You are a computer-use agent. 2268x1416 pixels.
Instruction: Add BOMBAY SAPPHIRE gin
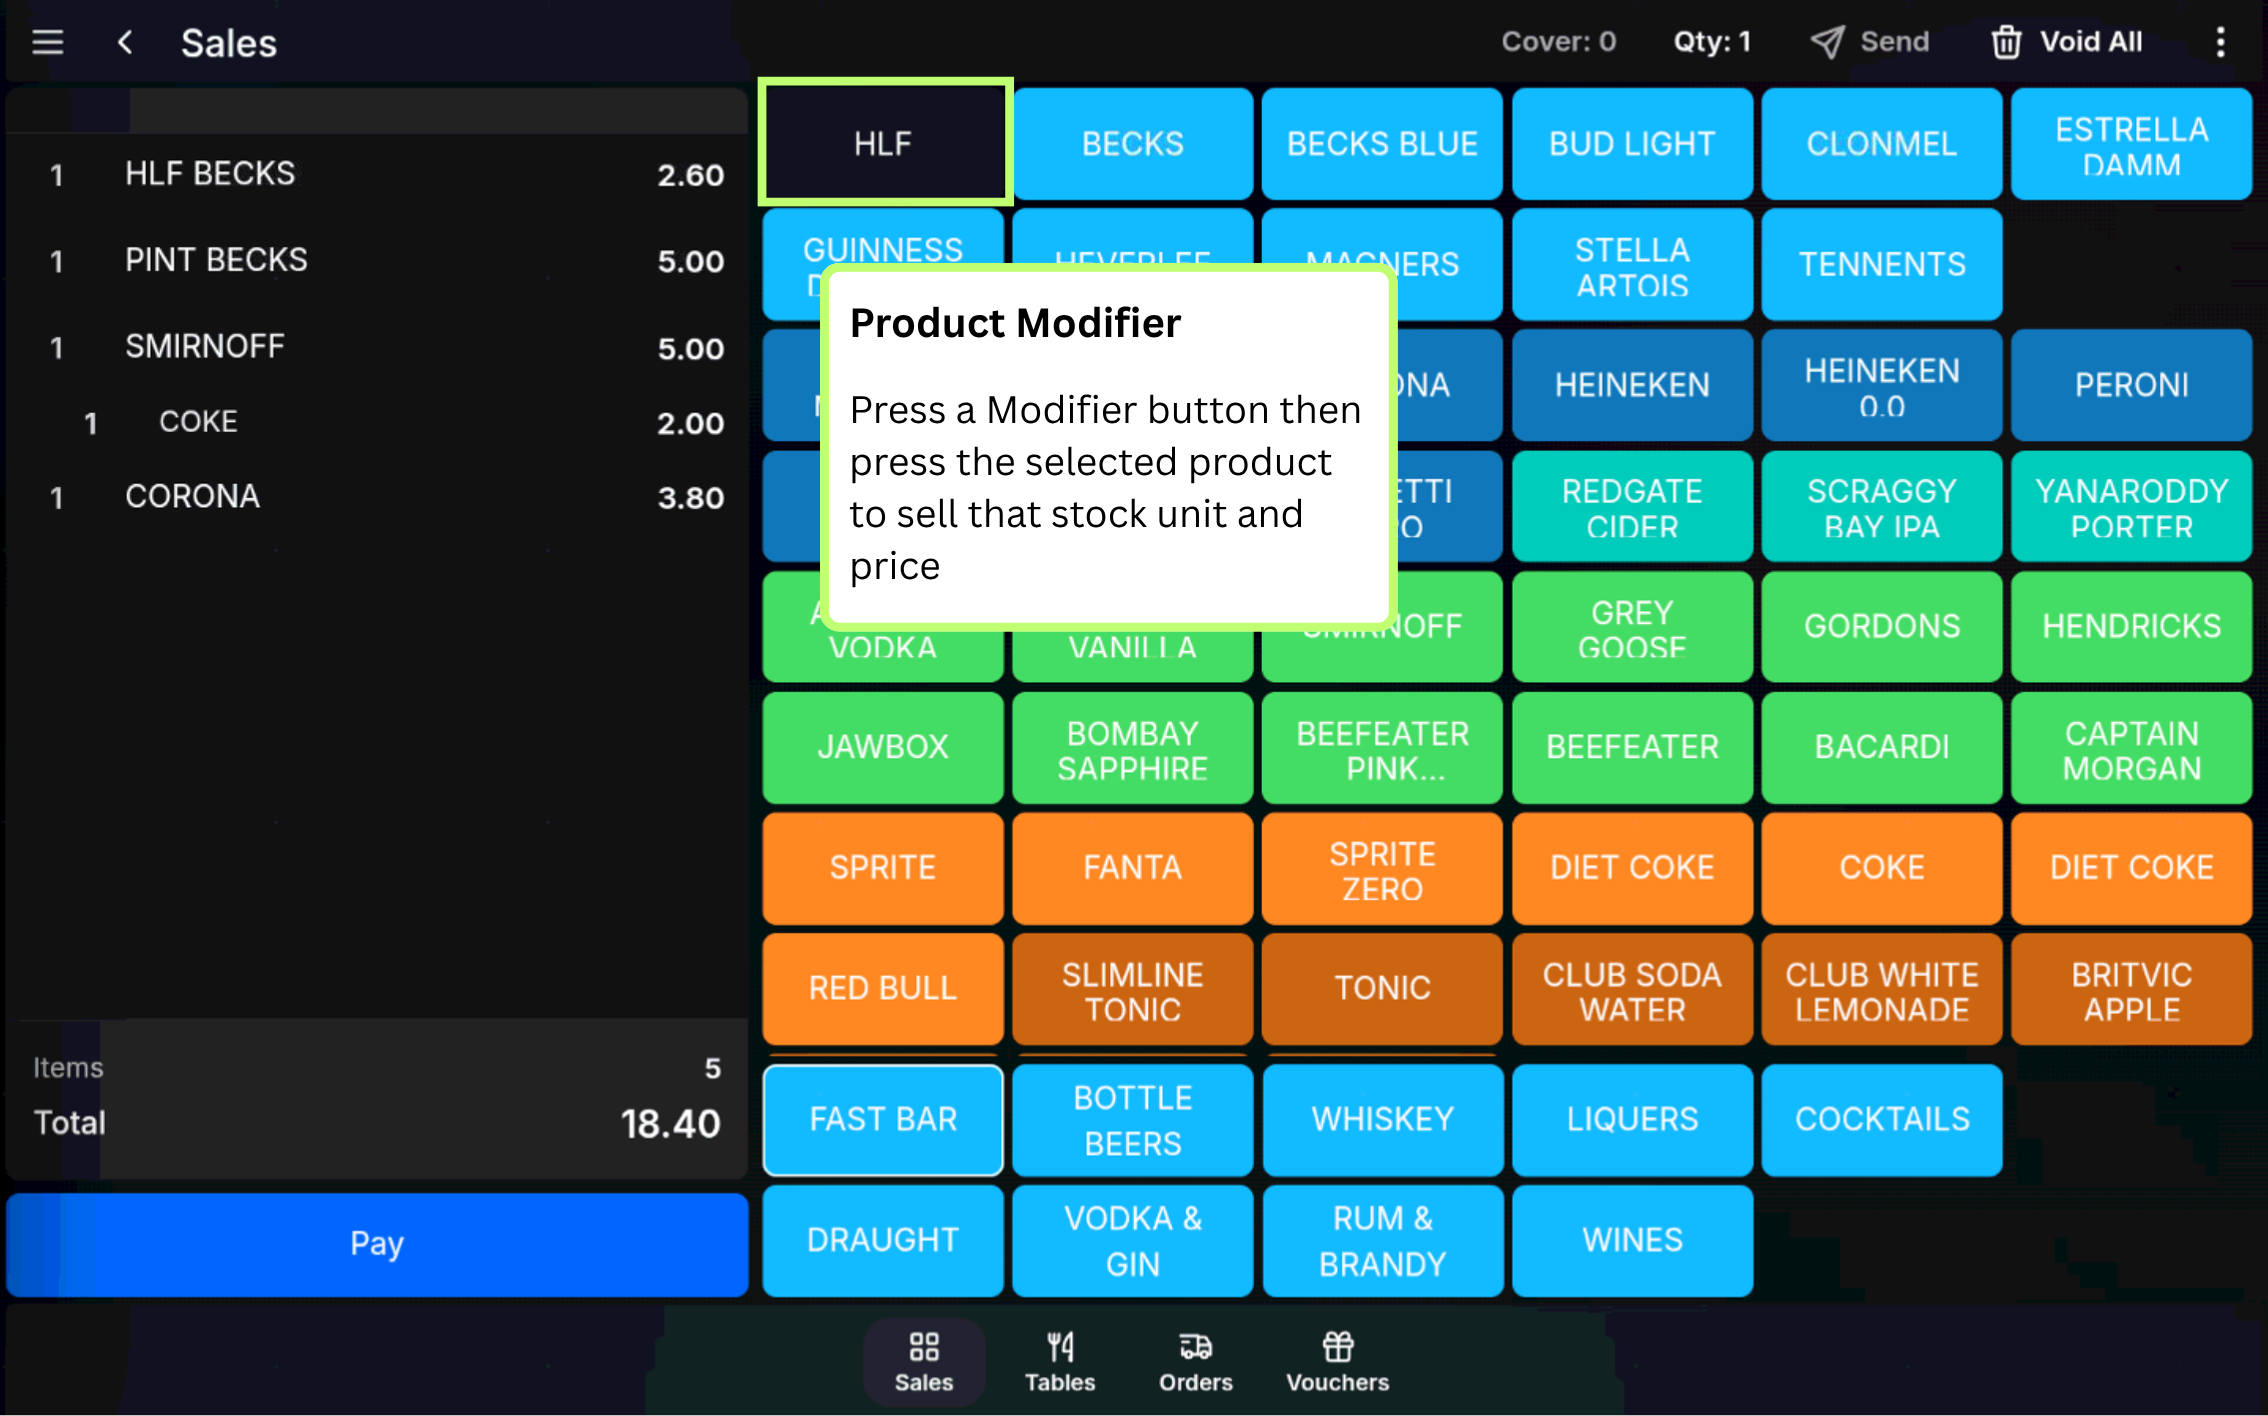(x=1133, y=747)
